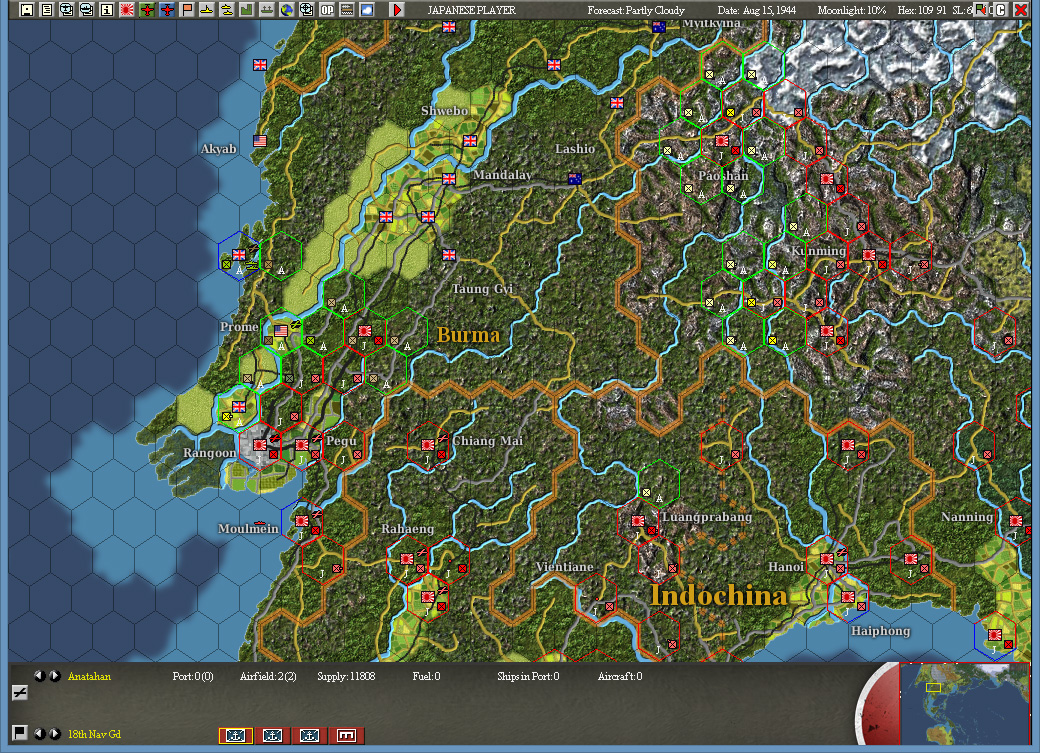Click the red rising sun flag icon
Image resolution: width=1040 pixels, height=753 pixels.
pos(127,10)
